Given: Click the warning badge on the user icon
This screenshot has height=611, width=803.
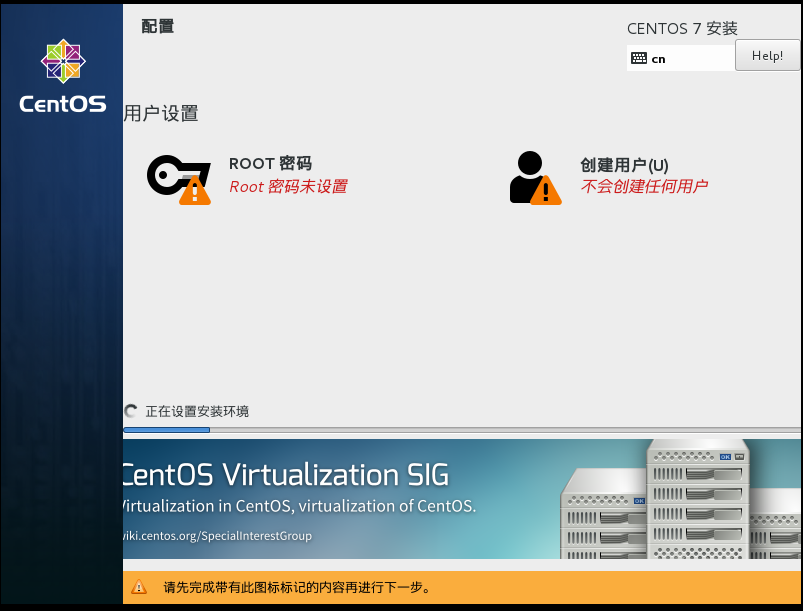Looking at the screenshot, I should click(x=546, y=190).
